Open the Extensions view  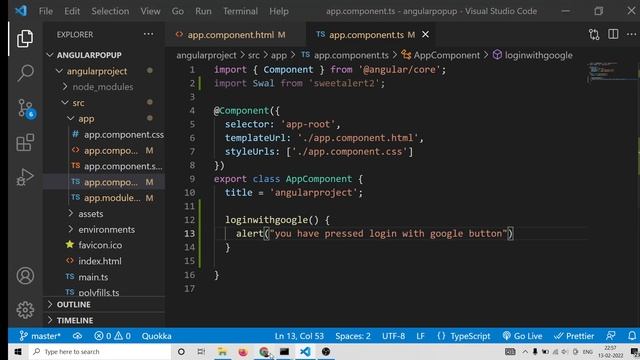pos(25,142)
